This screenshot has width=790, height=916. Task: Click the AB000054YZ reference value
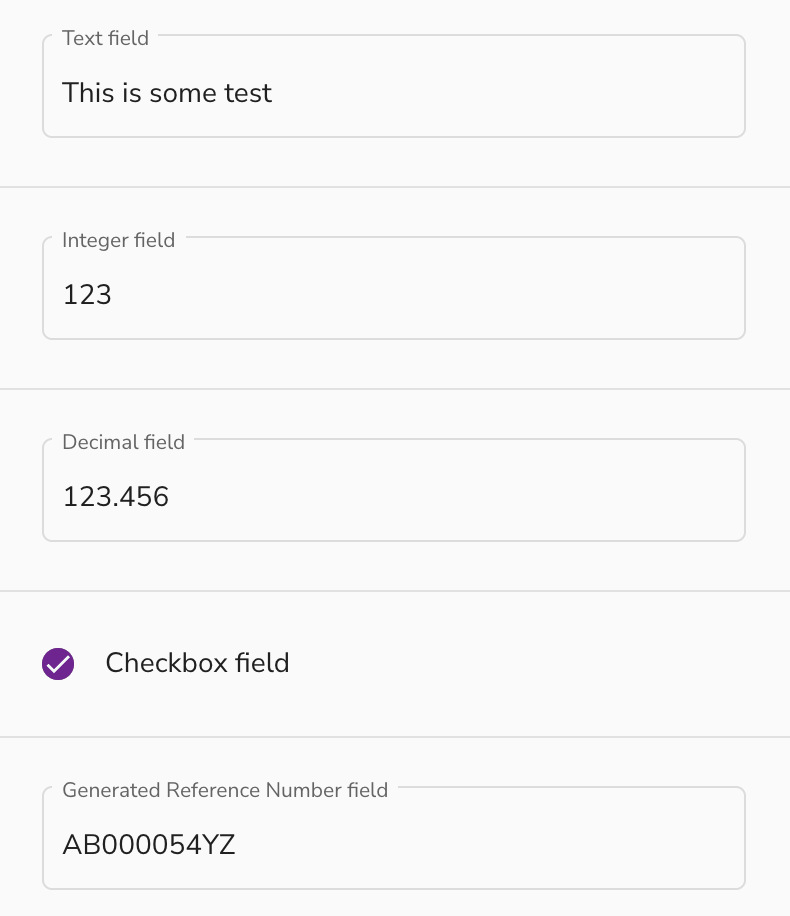tap(149, 845)
